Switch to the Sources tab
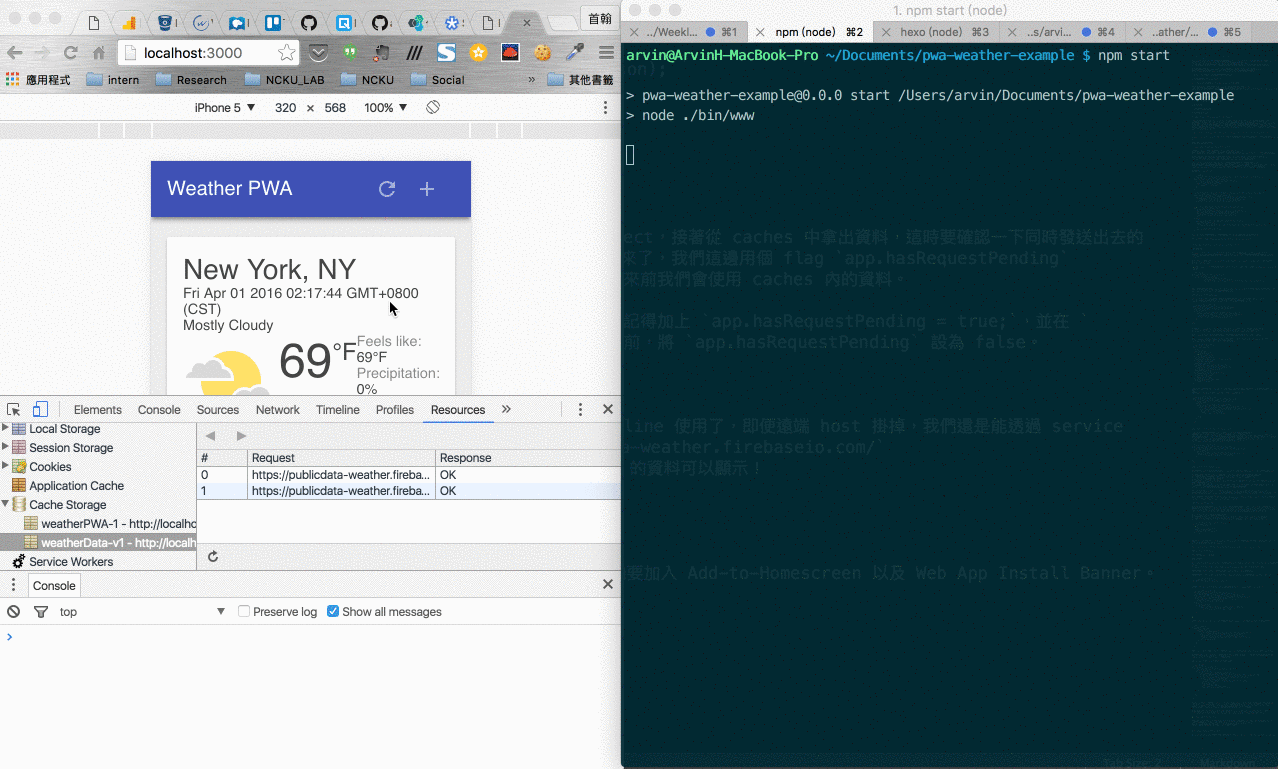Screen dimensions: 1278x769 (x=218, y=410)
